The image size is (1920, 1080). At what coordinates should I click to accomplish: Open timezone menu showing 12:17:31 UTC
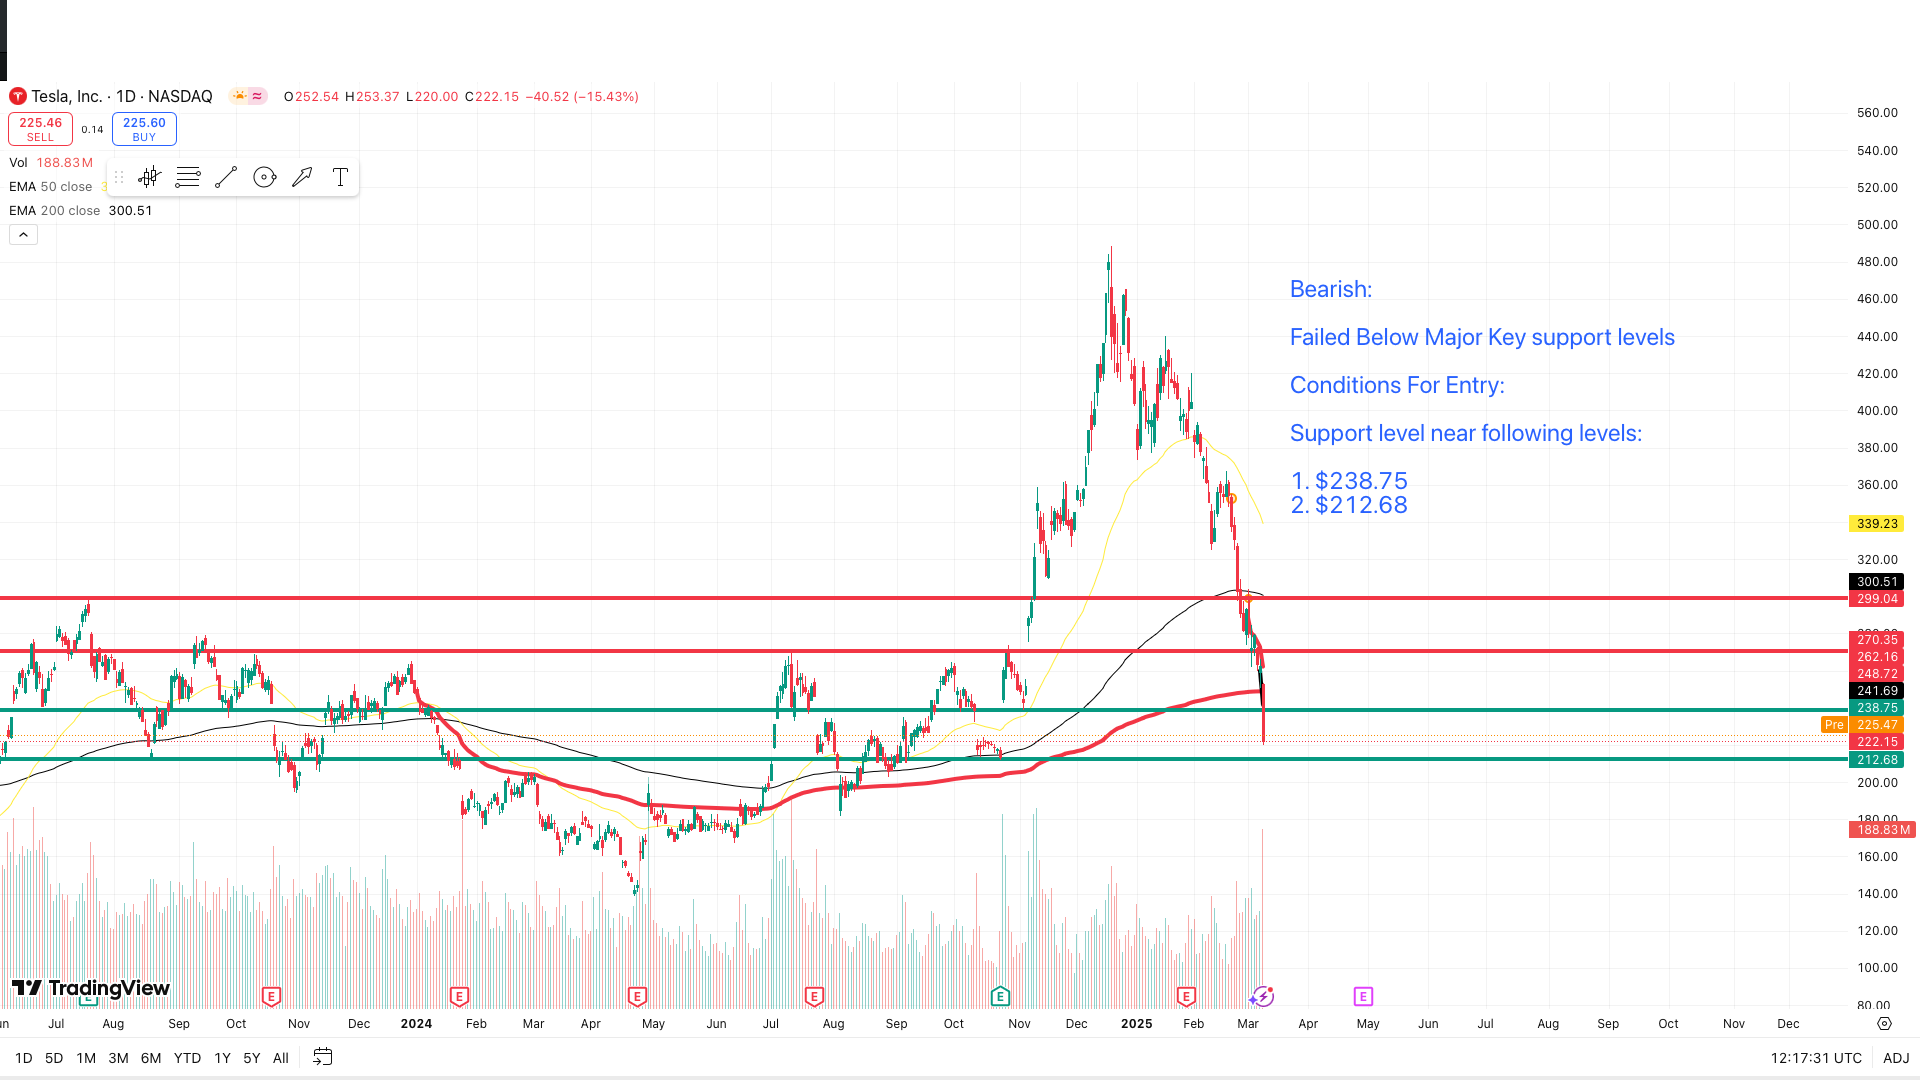pyautogui.click(x=1816, y=1058)
